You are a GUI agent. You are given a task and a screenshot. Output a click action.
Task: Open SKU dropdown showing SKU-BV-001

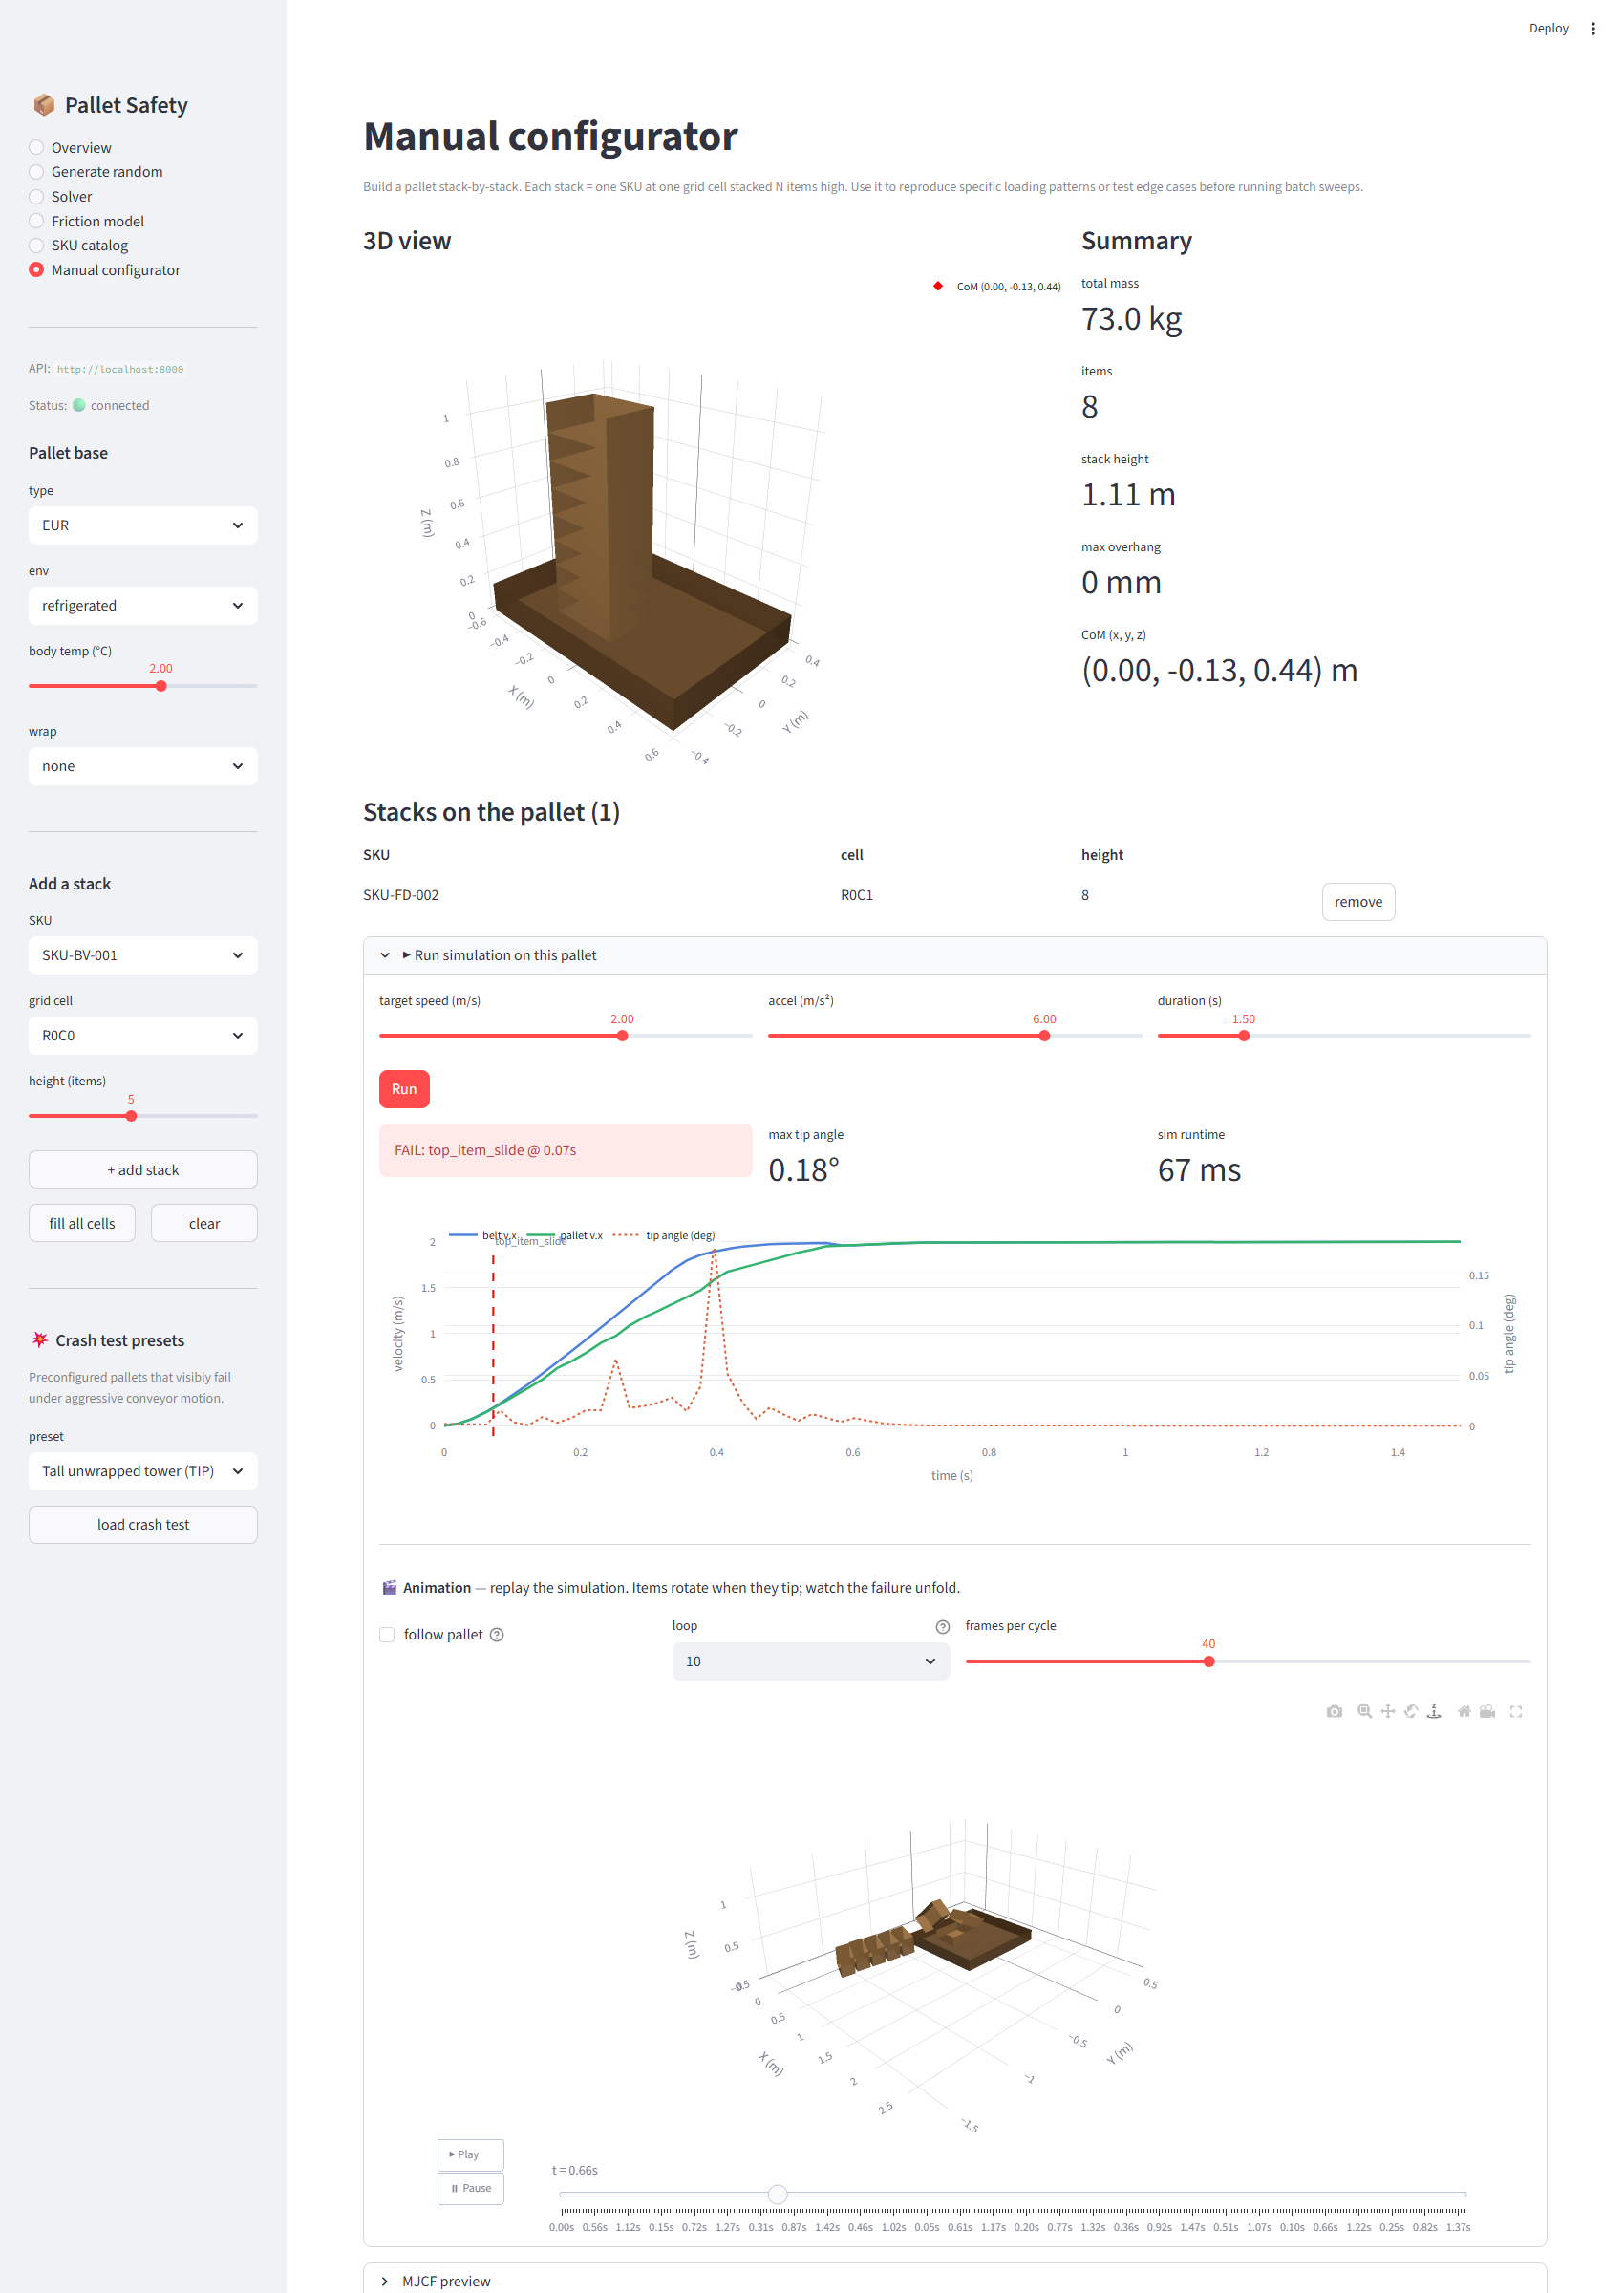point(143,955)
